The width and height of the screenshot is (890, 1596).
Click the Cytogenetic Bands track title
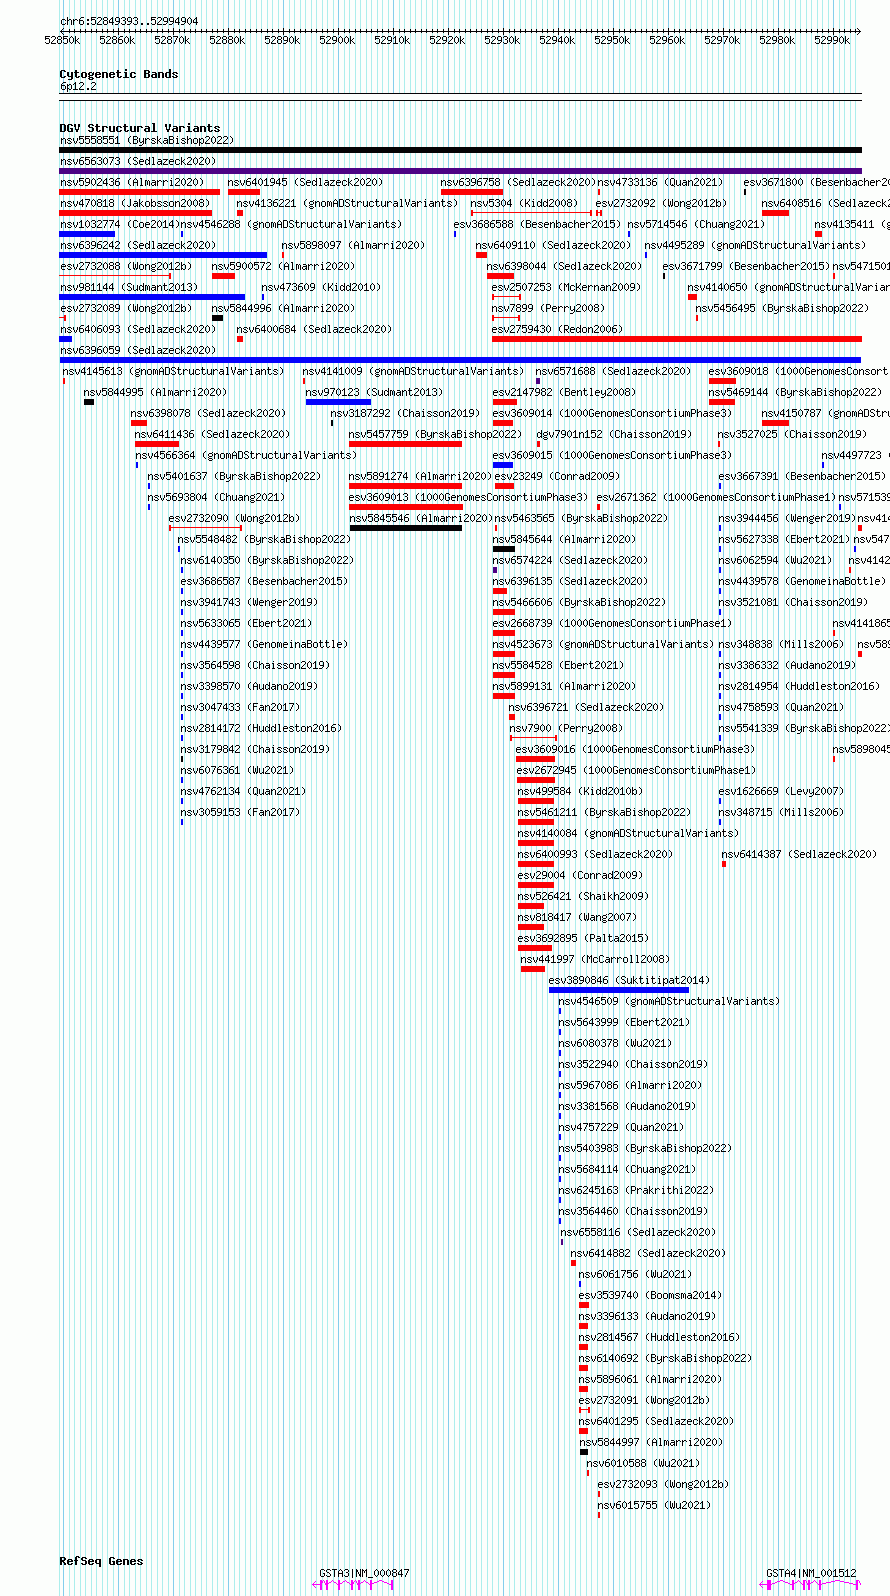pyautogui.click(x=119, y=74)
